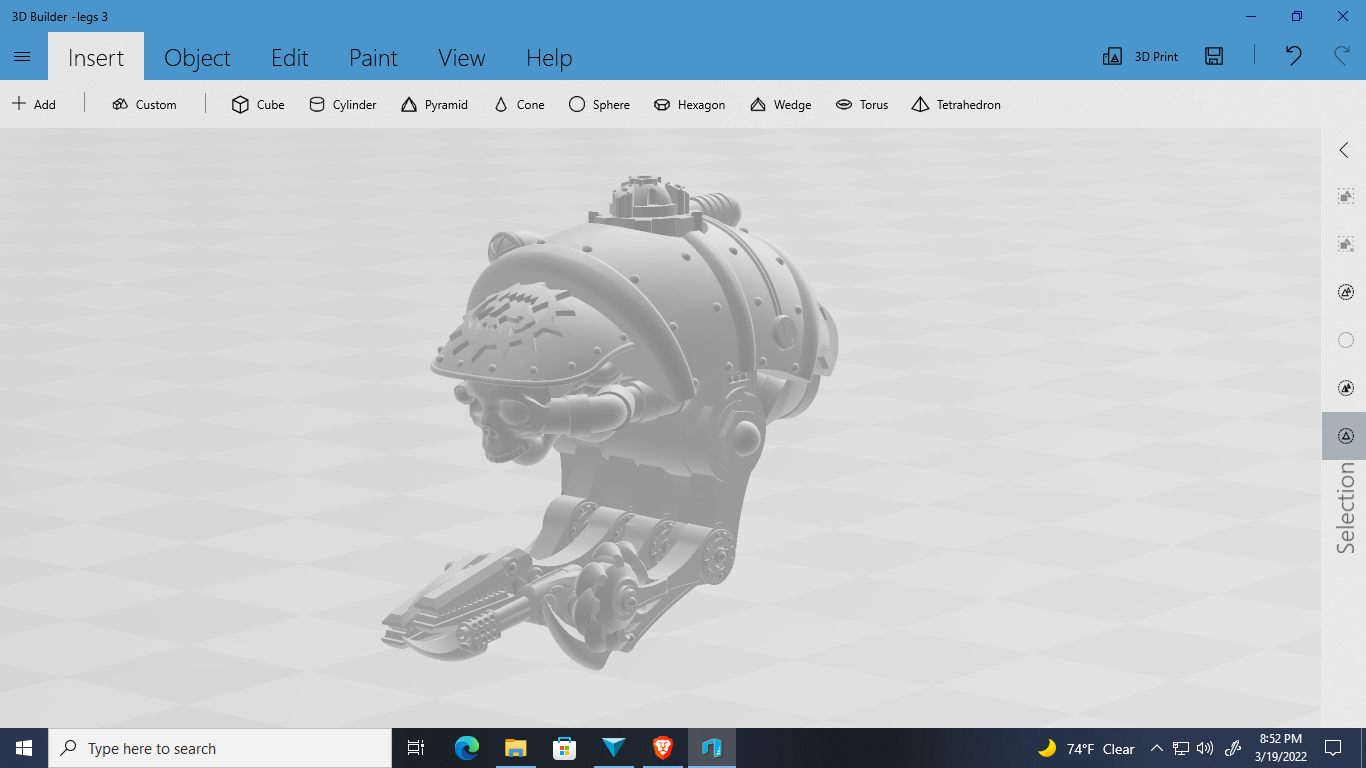Add a custom object with the Custom button
Viewport: 1366px width, 768px height.
coord(144,104)
